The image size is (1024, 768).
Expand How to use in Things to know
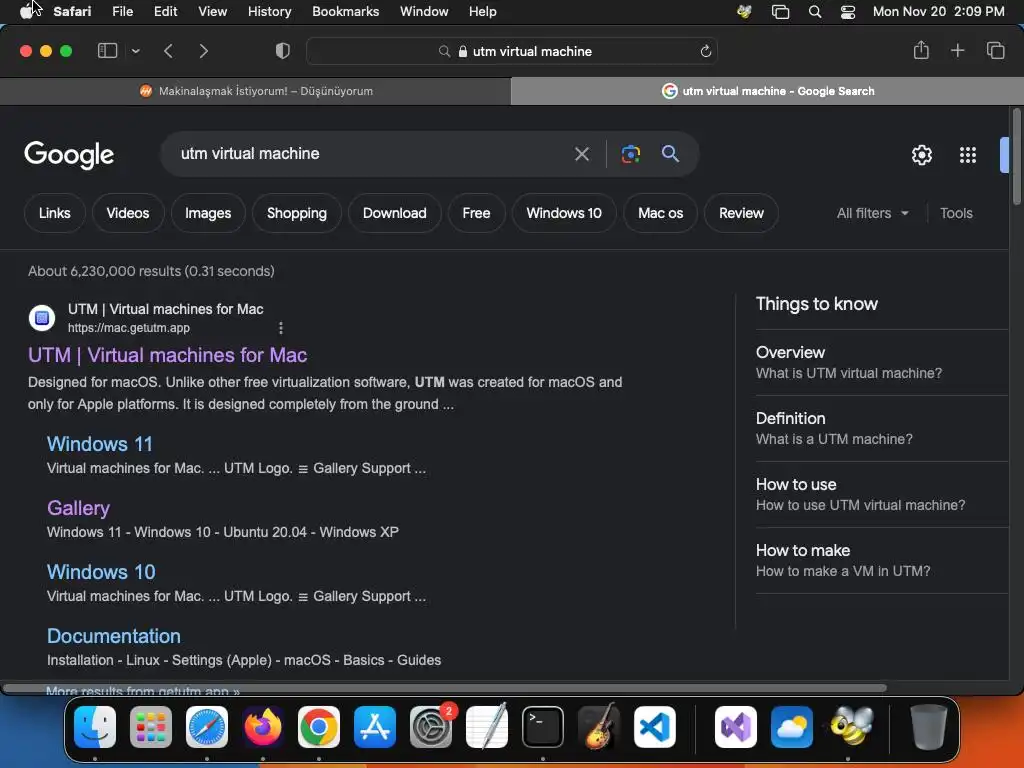click(x=882, y=494)
